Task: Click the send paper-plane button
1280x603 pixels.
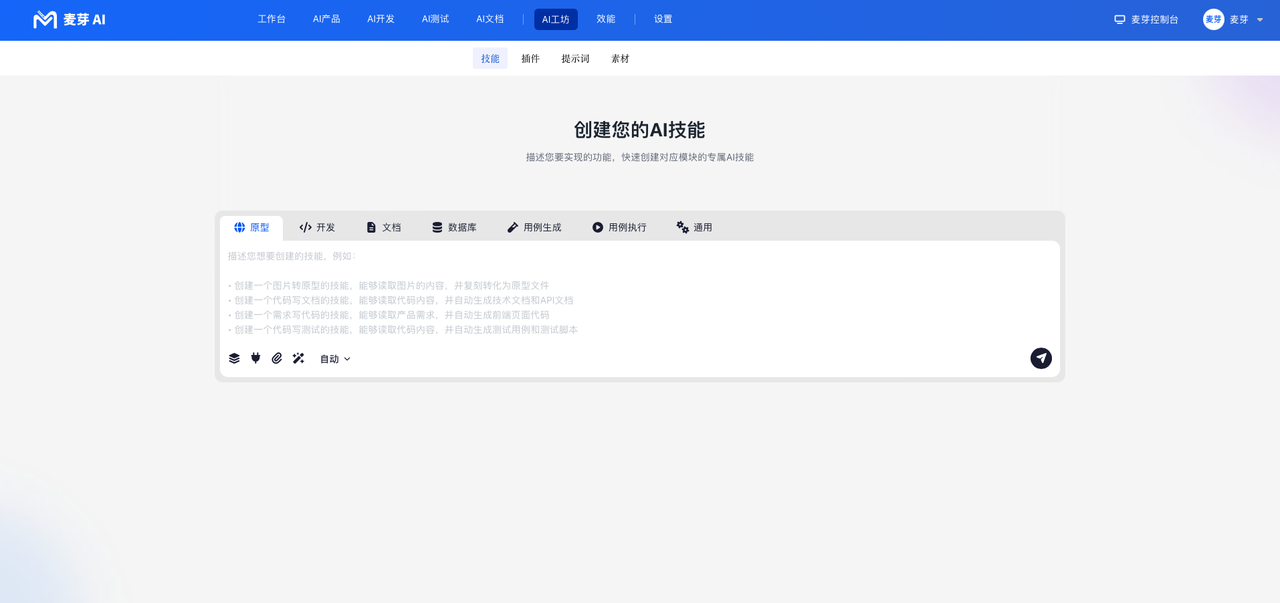Action: click(x=1041, y=358)
